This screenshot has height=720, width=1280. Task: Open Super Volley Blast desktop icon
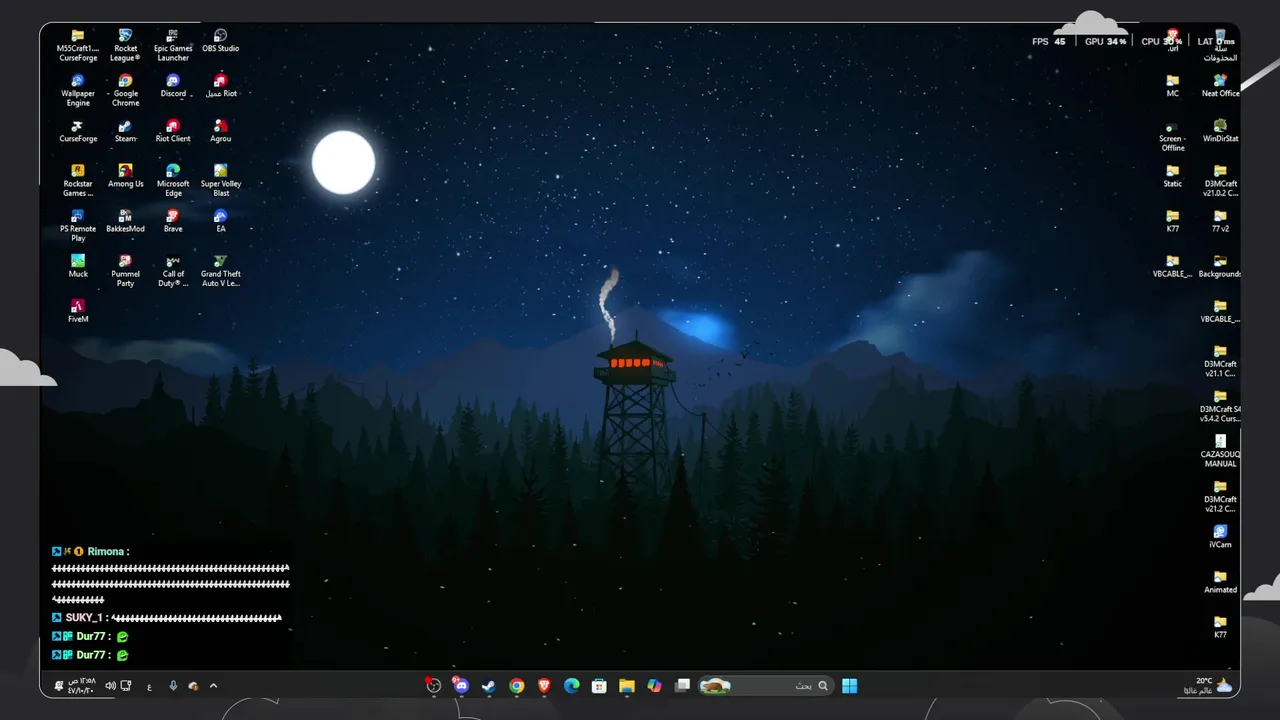[221, 180]
